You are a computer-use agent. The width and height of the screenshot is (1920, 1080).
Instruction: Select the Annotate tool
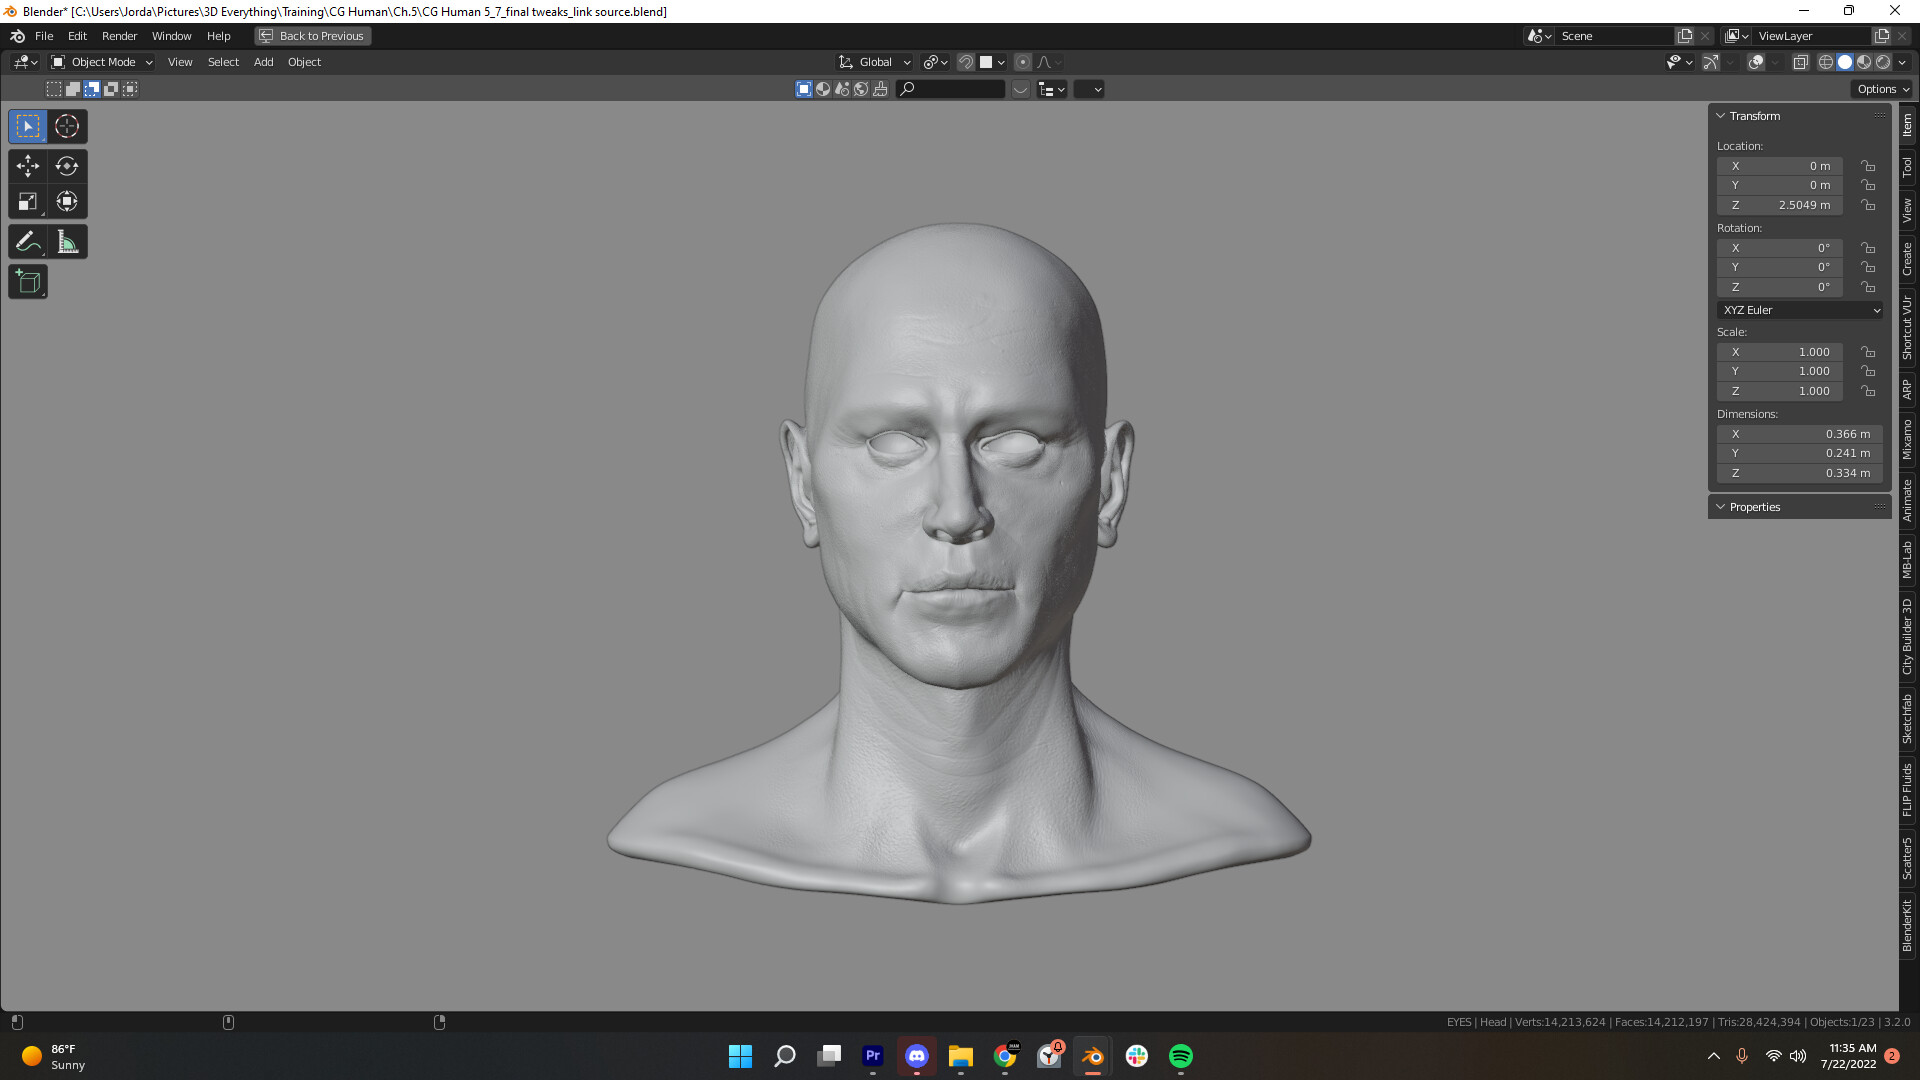pos(27,241)
